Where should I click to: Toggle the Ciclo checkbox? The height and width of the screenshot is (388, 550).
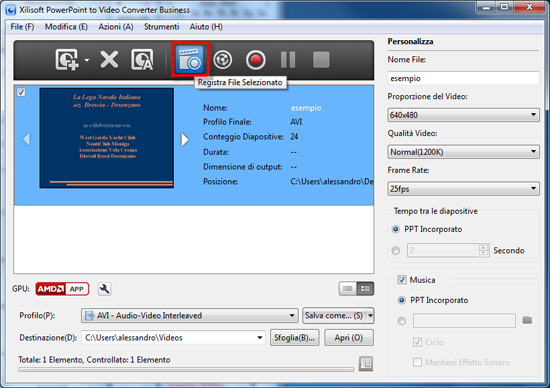tap(417, 342)
